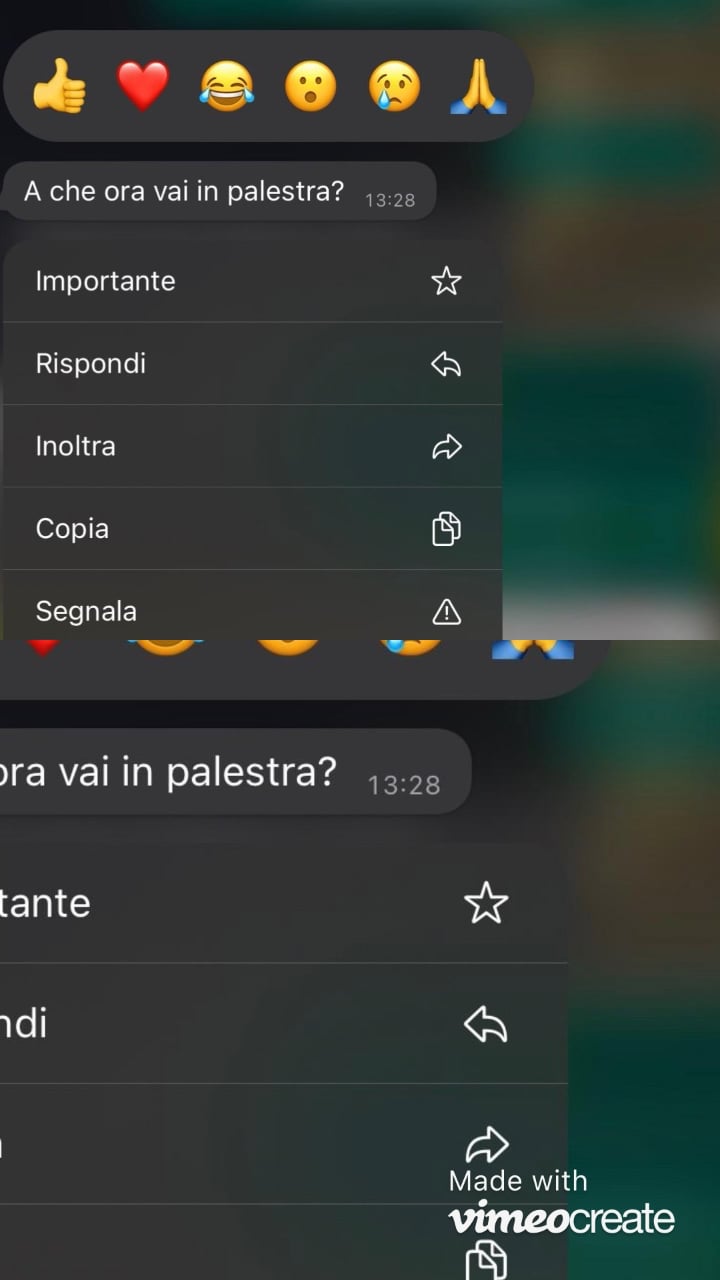The image size is (720, 1280).
Task: React with the red heart emoji
Action: pos(143,86)
